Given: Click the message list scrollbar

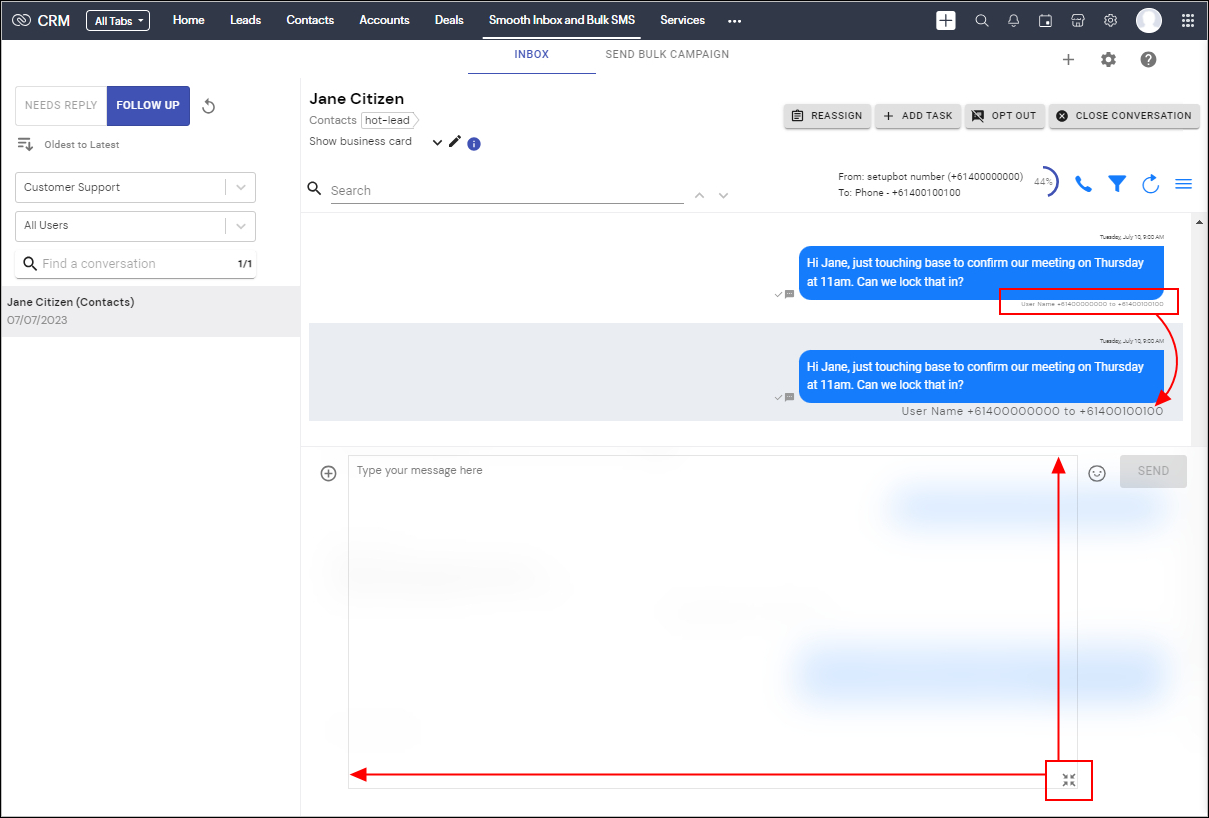Looking at the screenshot, I should click(1197, 330).
